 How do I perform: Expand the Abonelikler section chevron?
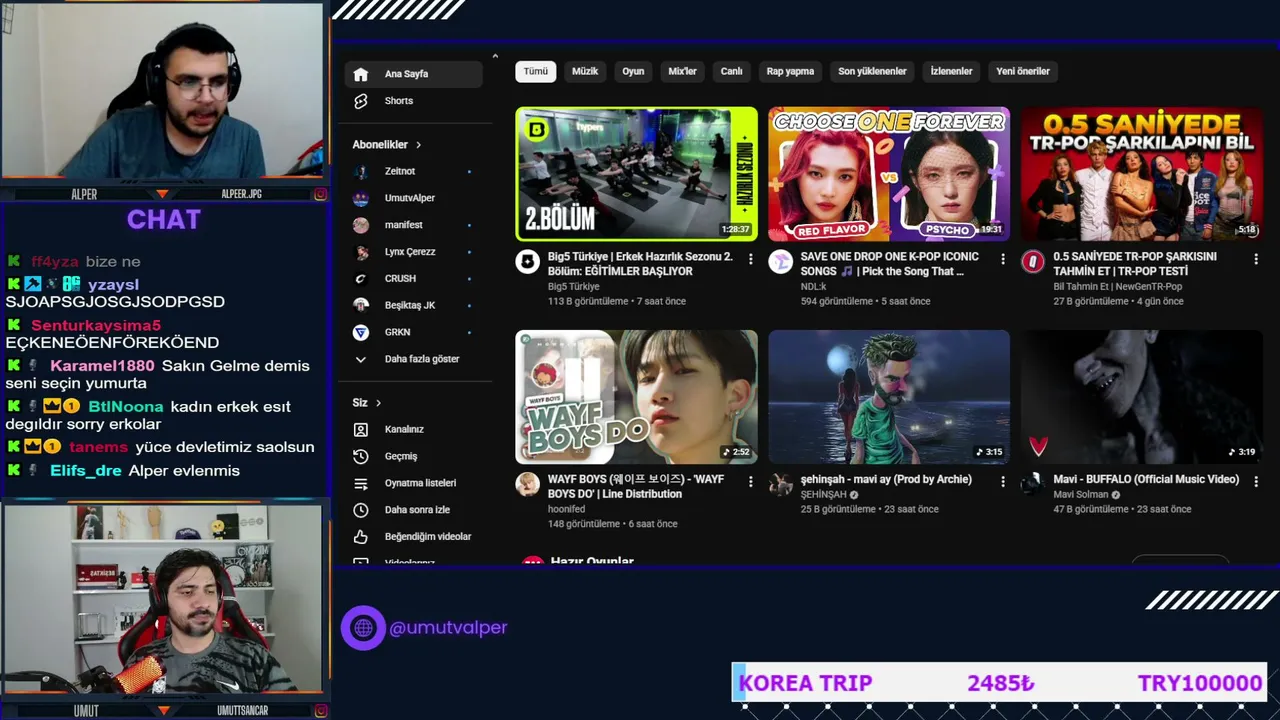pos(418,145)
